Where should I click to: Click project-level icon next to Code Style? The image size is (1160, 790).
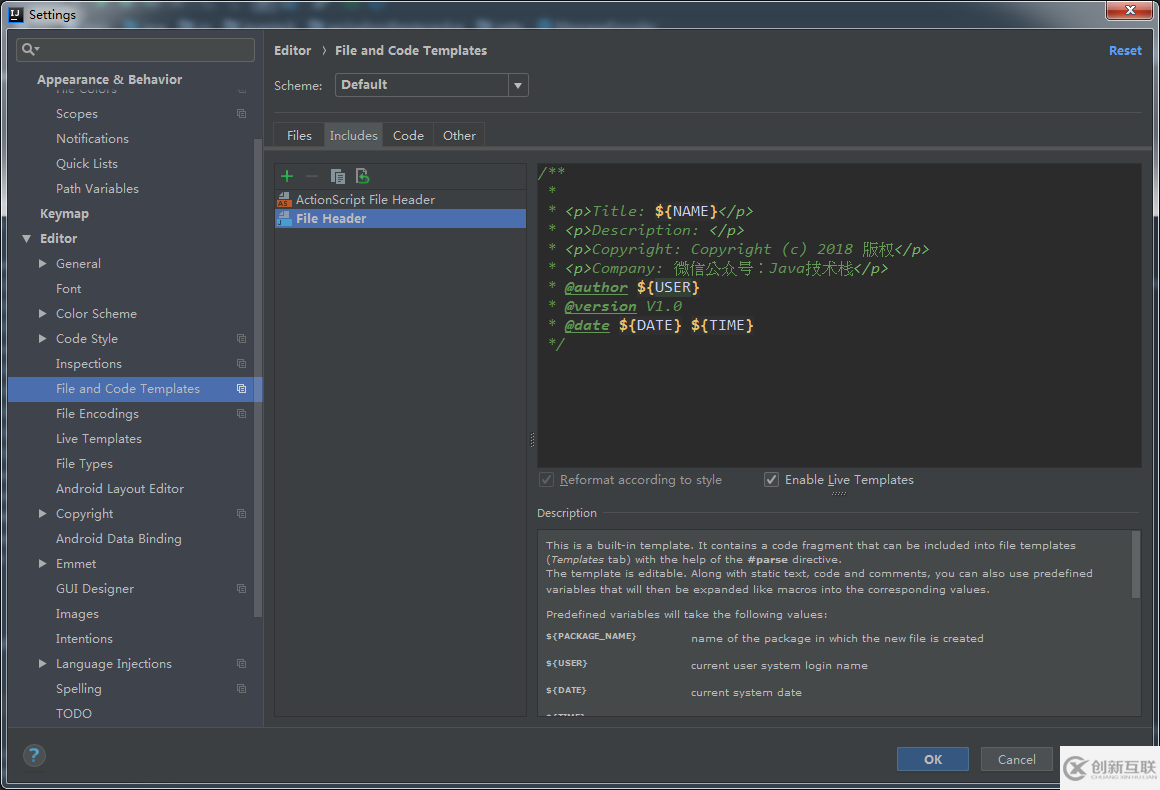(x=241, y=339)
